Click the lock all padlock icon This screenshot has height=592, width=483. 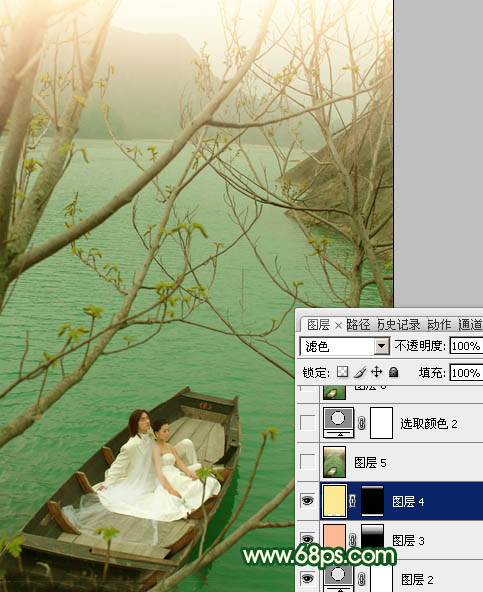[393, 372]
